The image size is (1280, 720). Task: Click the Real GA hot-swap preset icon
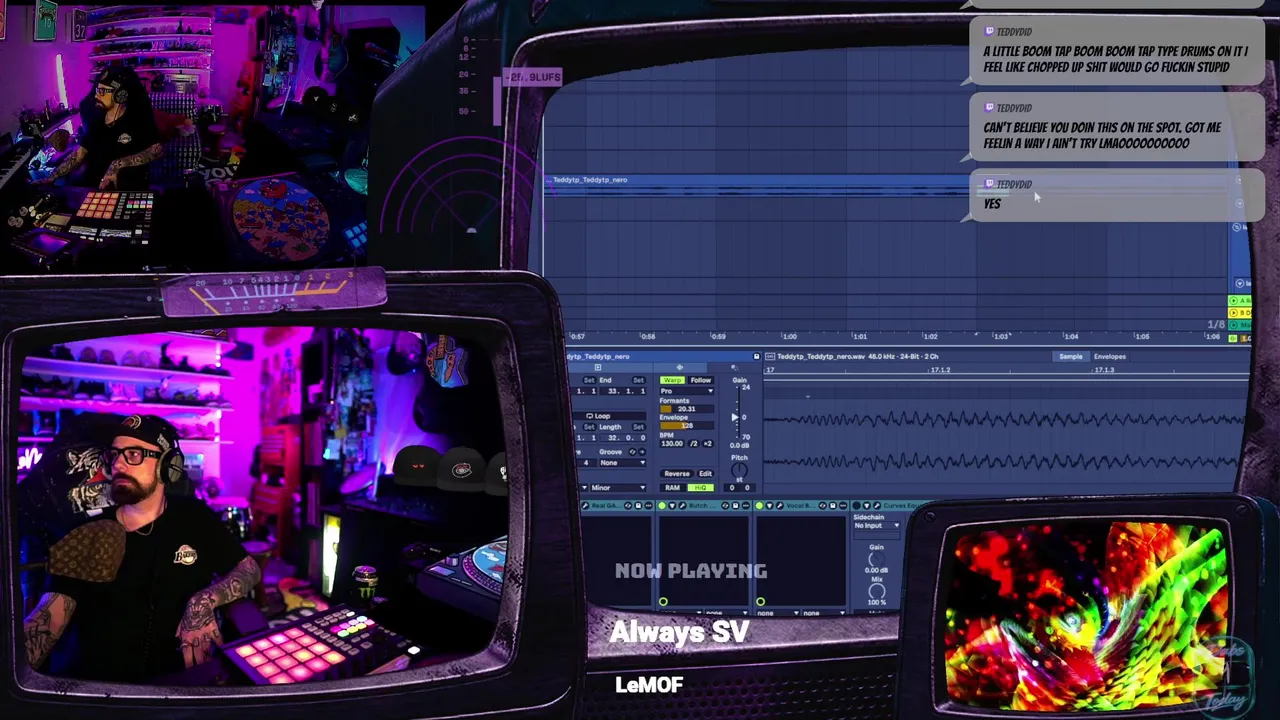[628, 506]
